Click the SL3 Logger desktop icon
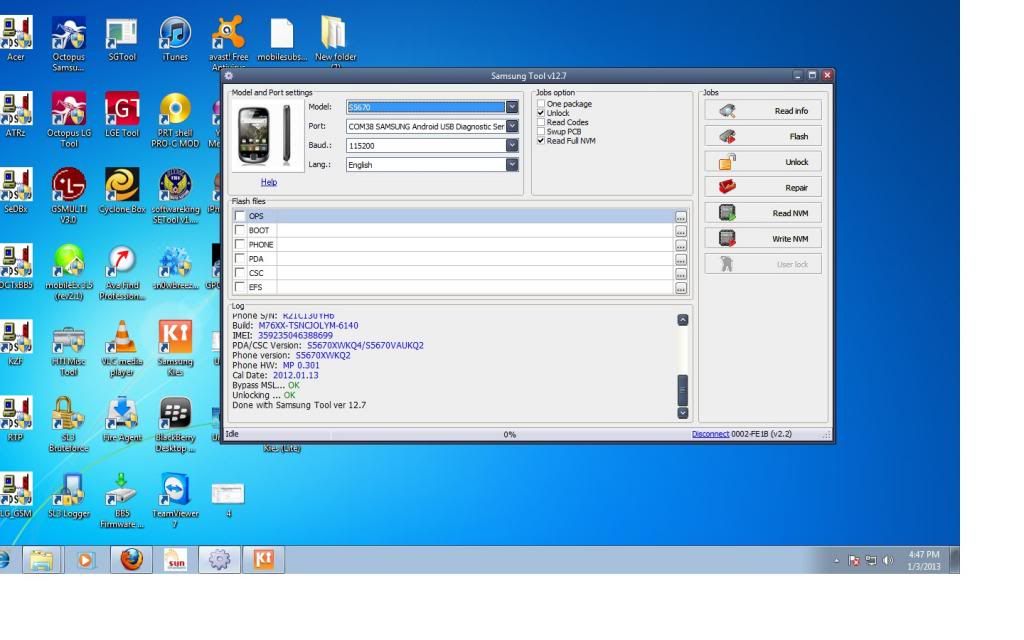This screenshot has width=1024, height=640. tap(69, 495)
